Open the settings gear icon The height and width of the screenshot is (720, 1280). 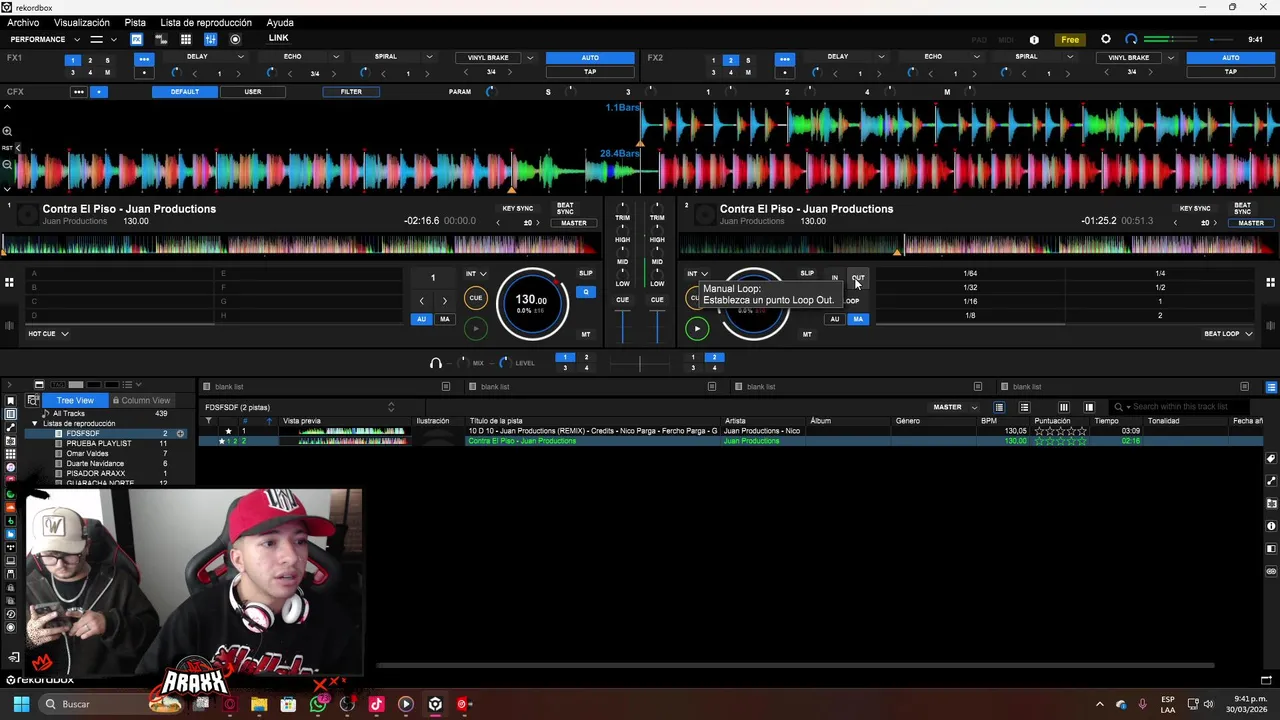click(x=1106, y=39)
